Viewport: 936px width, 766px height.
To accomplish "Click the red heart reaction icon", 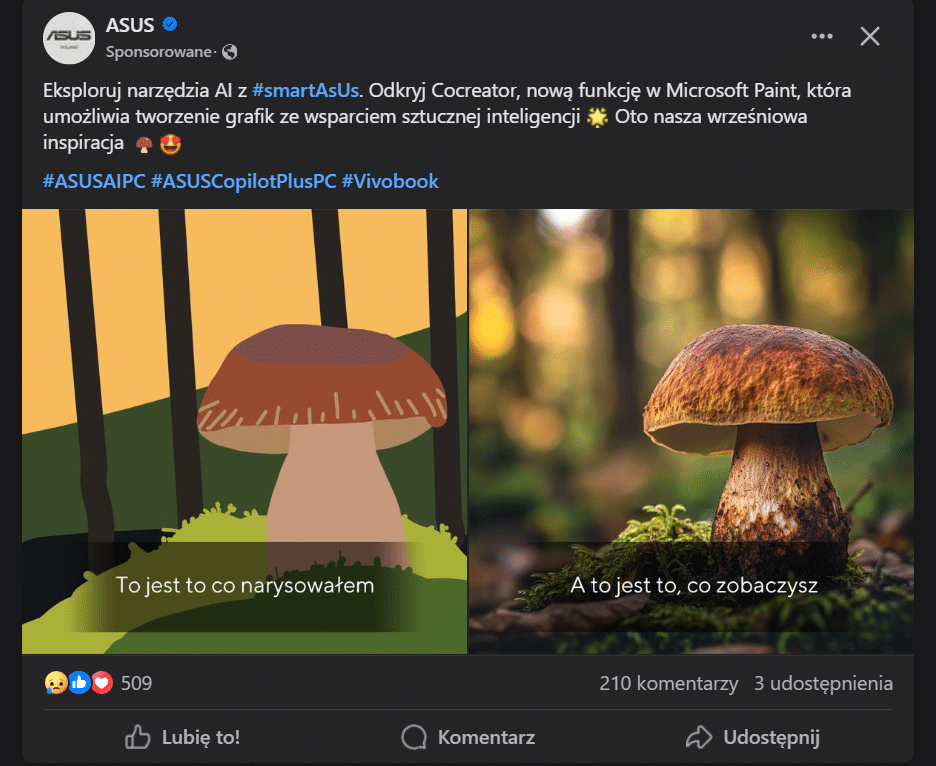I will [102, 684].
